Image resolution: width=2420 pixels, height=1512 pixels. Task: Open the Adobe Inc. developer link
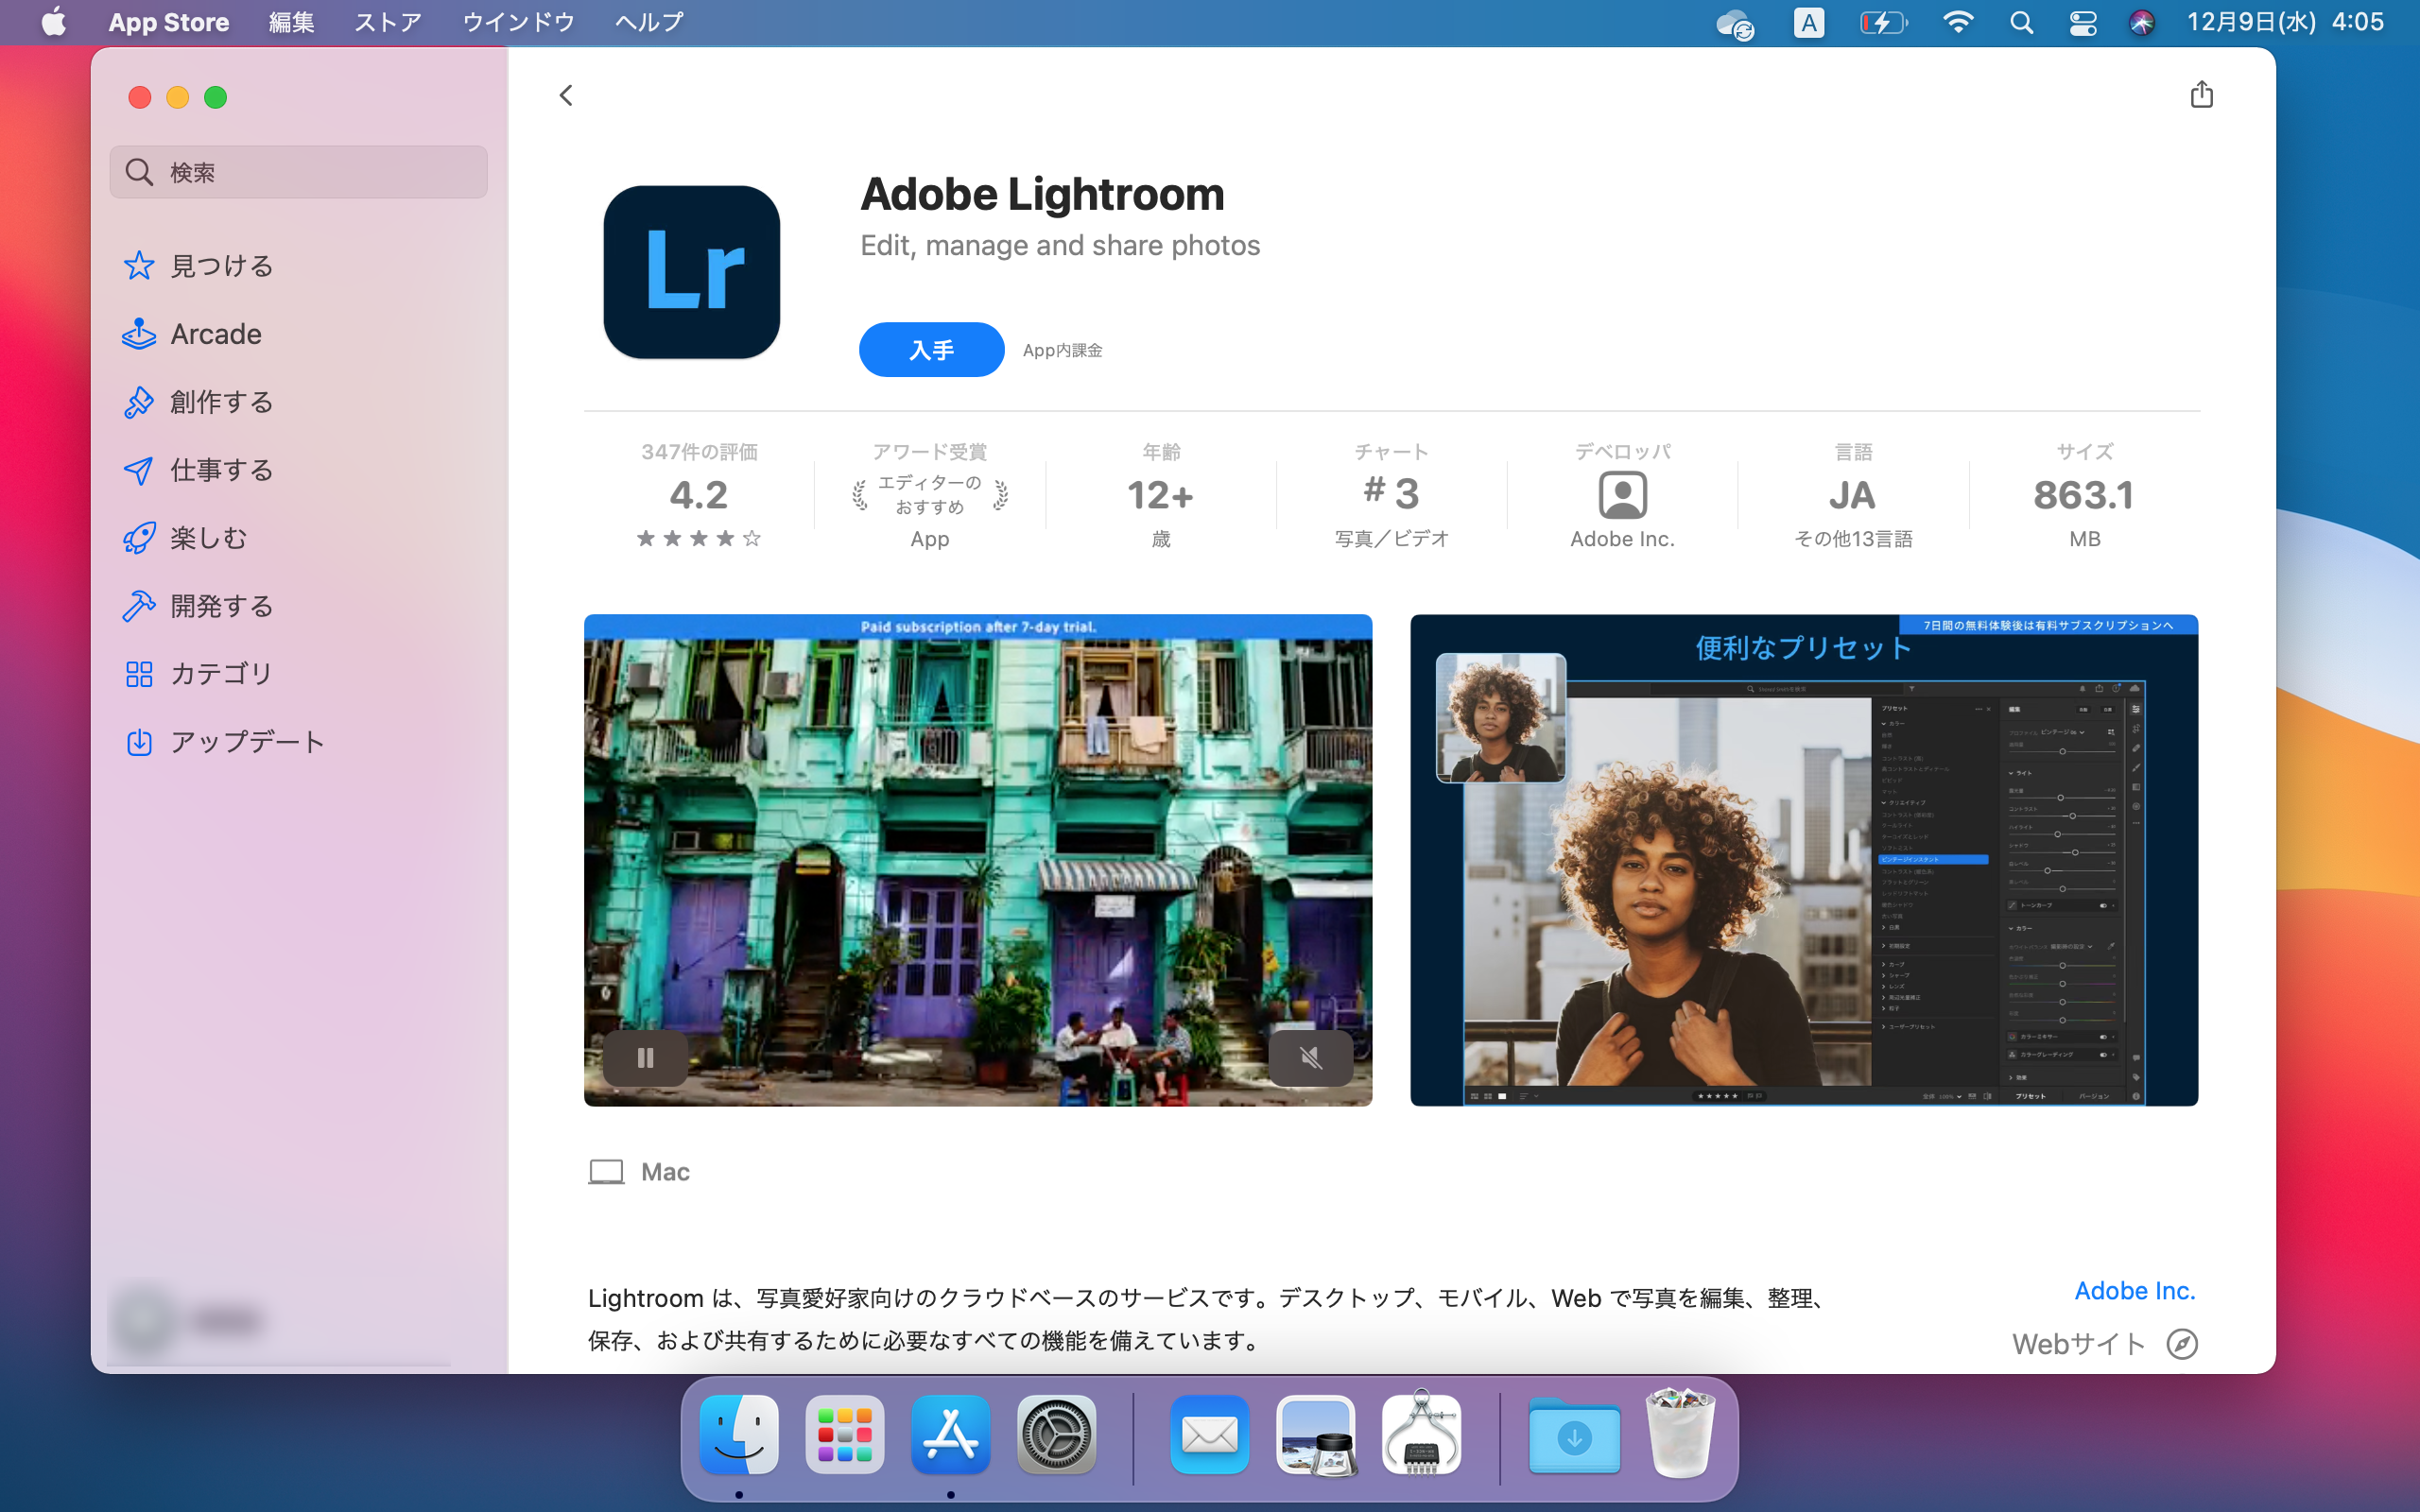coord(2135,1290)
